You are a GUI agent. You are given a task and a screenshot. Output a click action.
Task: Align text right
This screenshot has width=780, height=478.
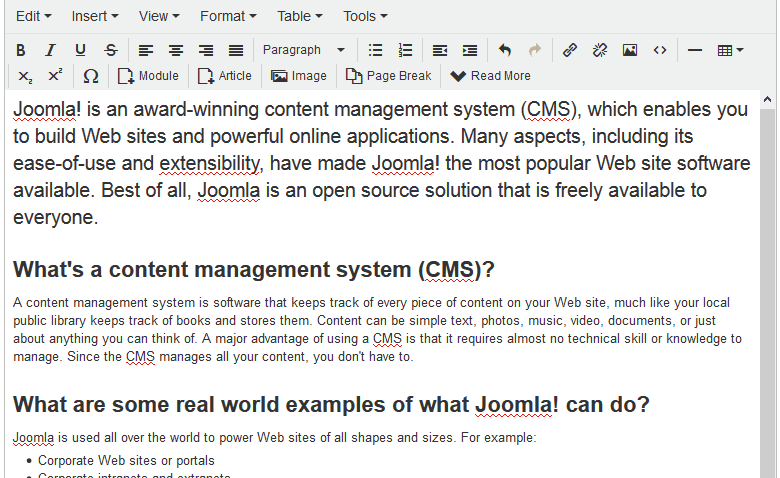tap(205, 50)
